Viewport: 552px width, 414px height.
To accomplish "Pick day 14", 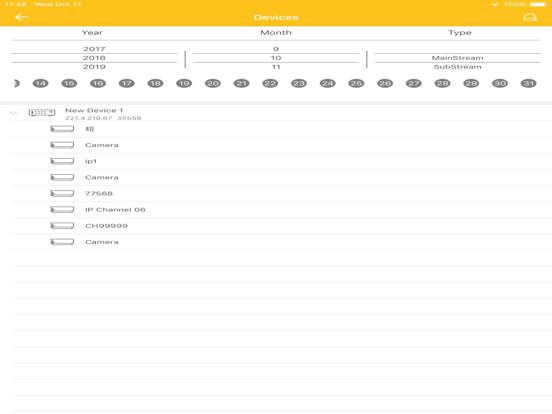I will click(40, 83).
